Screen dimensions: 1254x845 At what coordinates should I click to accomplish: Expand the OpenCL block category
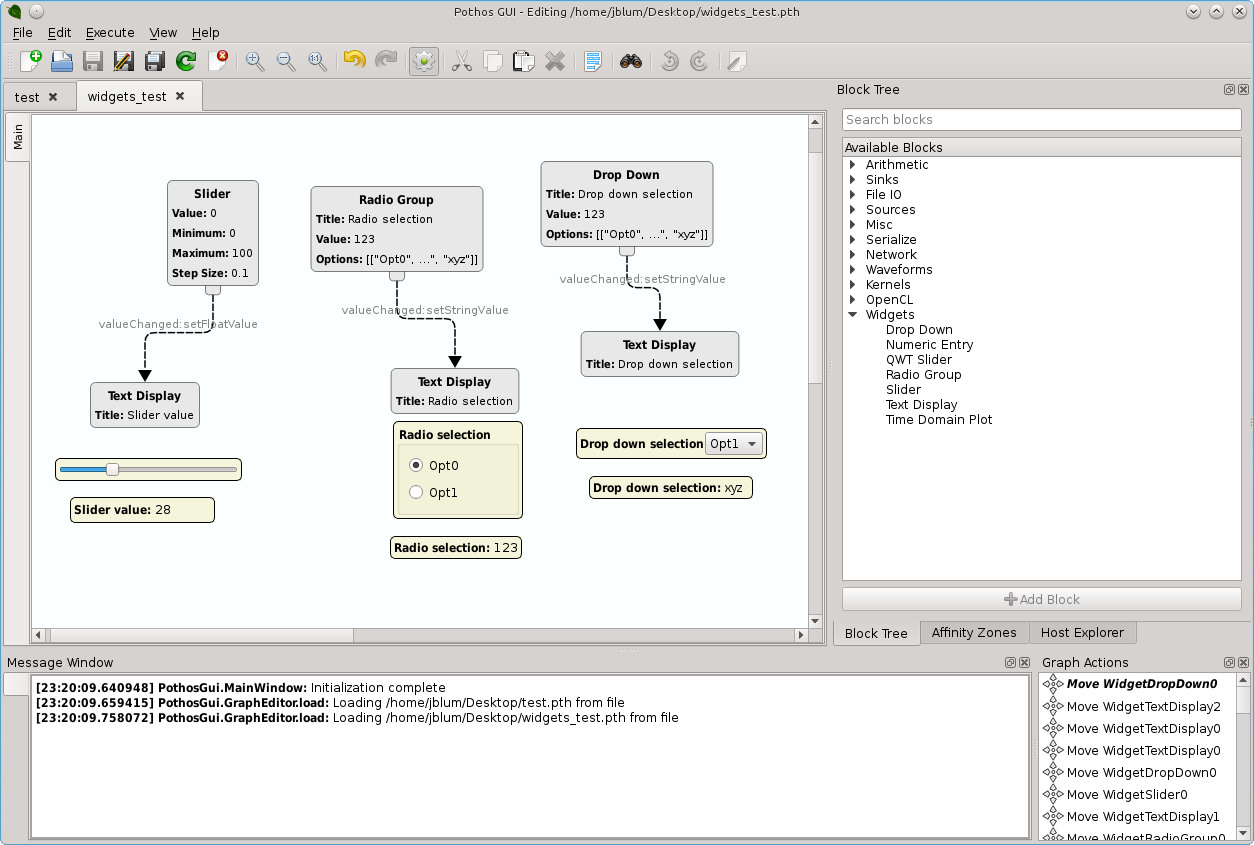point(853,300)
